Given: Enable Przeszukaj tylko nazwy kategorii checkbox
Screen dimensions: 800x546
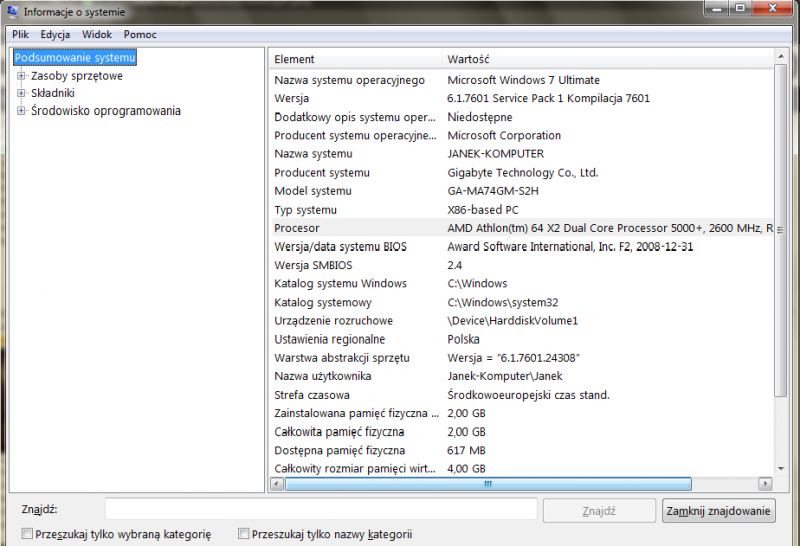Looking at the screenshot, I should [x=243, y=534].
